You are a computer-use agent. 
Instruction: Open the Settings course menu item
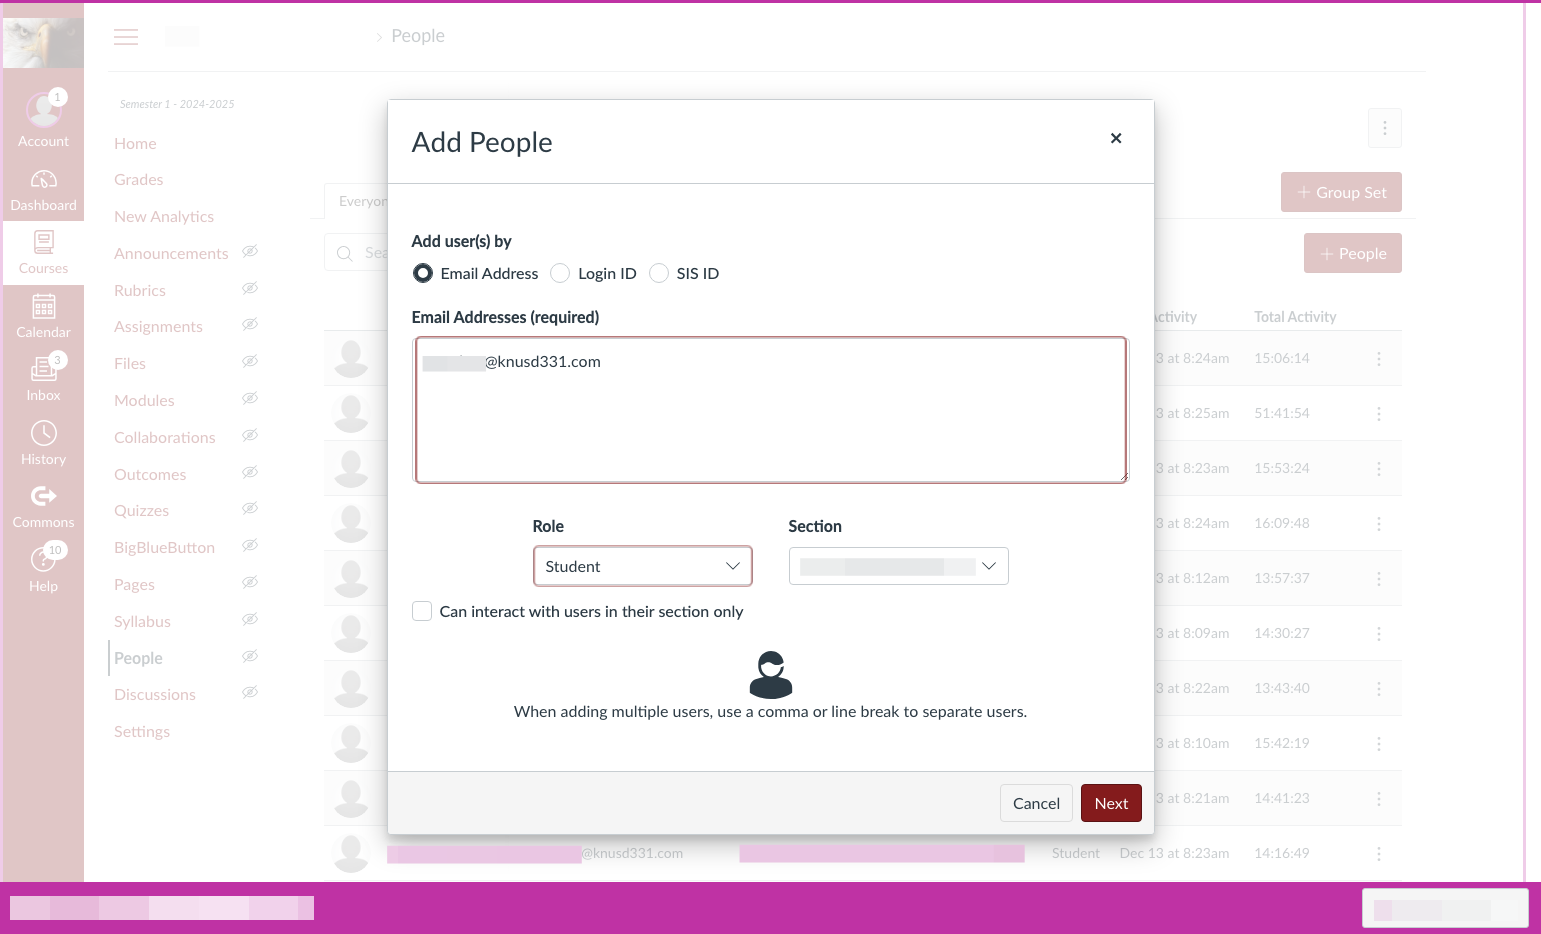coord(142,732)
